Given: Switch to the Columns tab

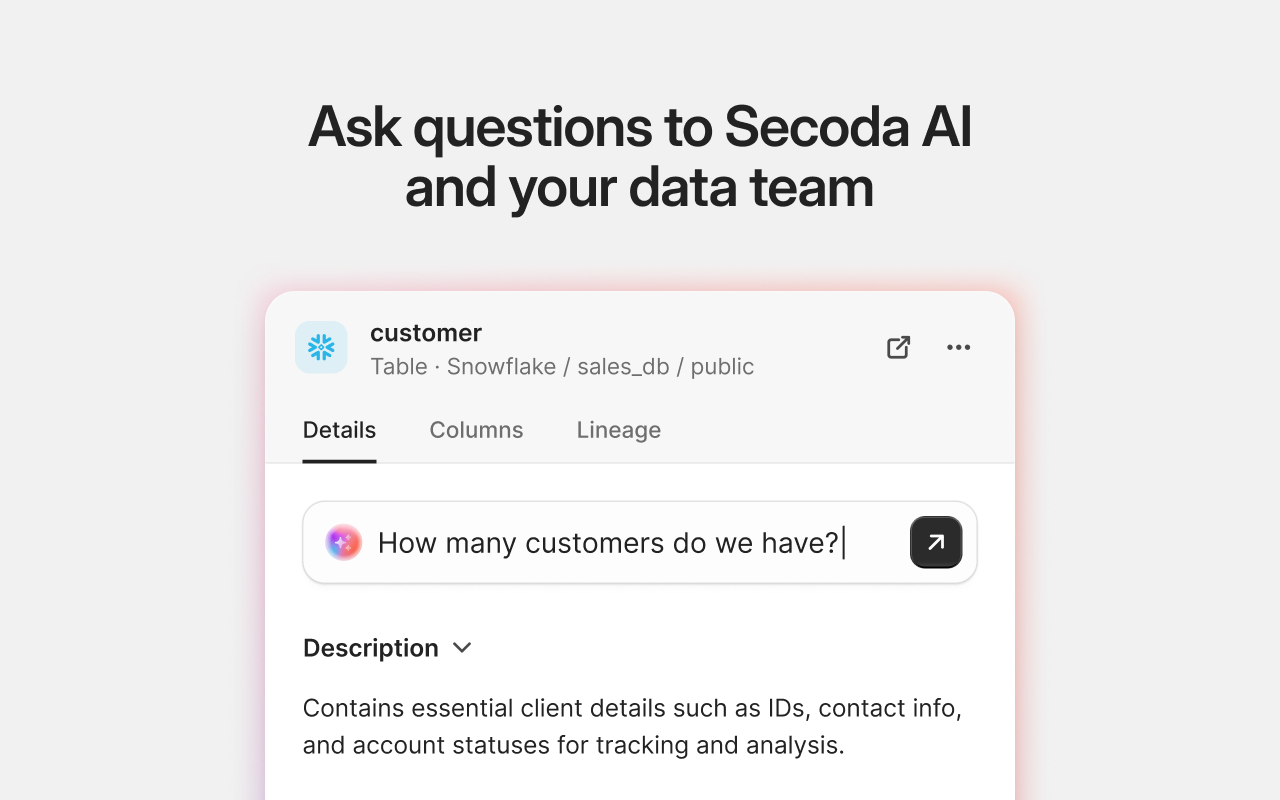Looking at the screenshot, I should click(x=476, y=430).
